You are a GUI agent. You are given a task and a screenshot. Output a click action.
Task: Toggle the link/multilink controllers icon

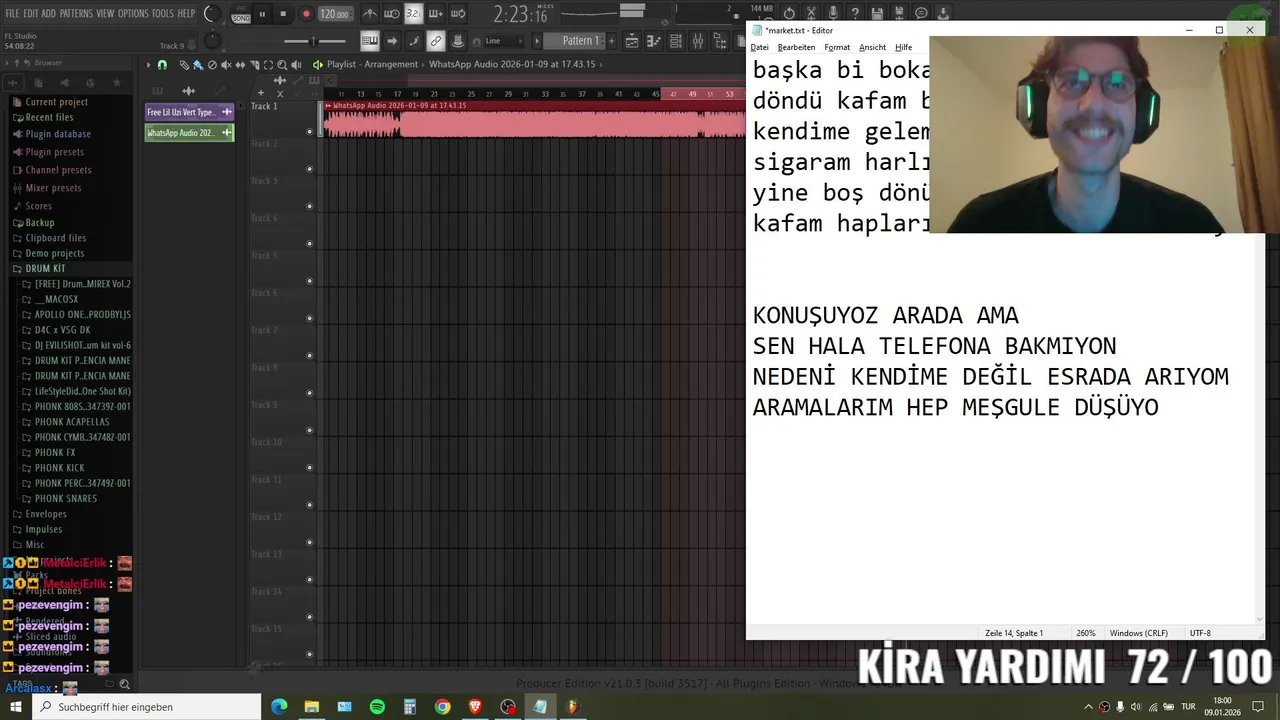(x=435, y=41)
